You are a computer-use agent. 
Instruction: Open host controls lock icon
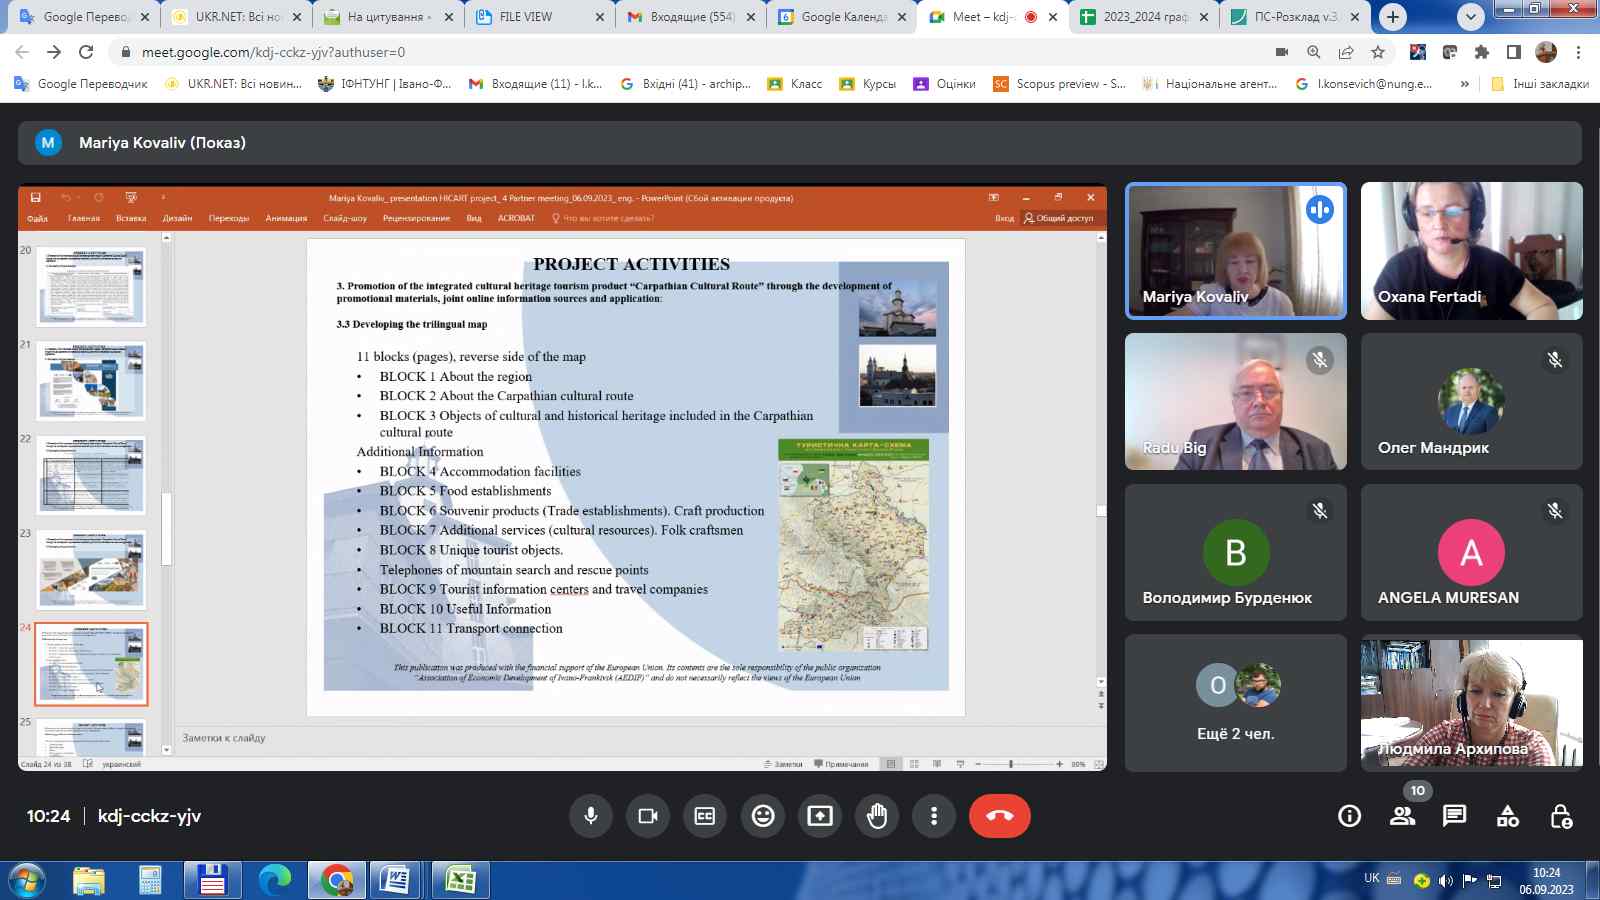tap(1560, 816)
